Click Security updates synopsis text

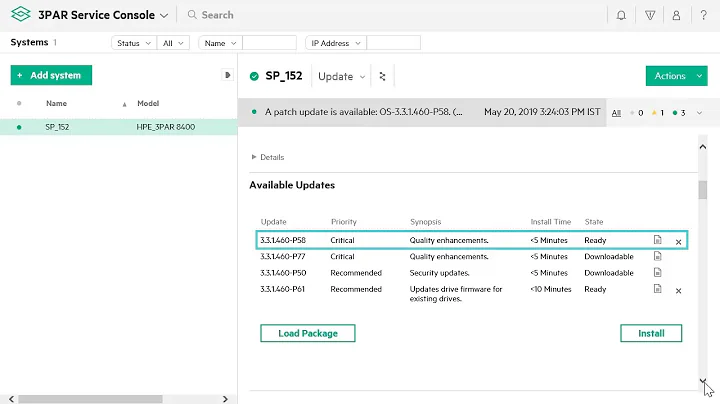click(439, 273)
